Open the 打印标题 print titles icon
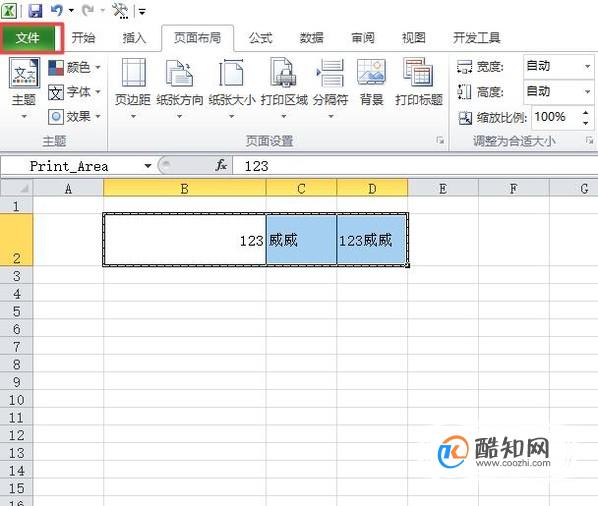Viewport: 598px width, 506px height. (x=418, y=72)
